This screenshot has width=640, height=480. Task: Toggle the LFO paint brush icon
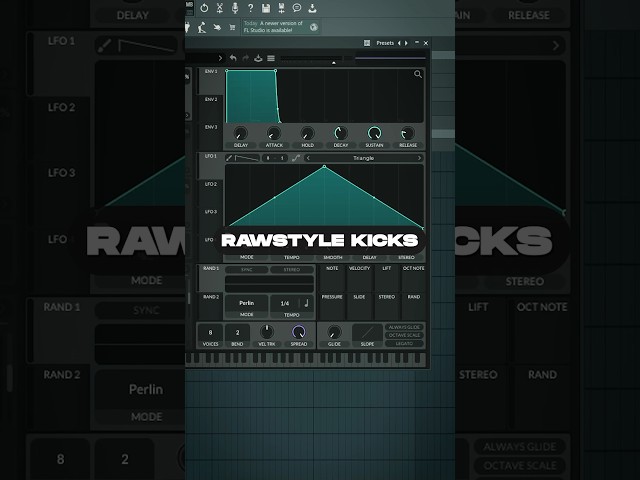pyautogui.click(x=229, y=158)
